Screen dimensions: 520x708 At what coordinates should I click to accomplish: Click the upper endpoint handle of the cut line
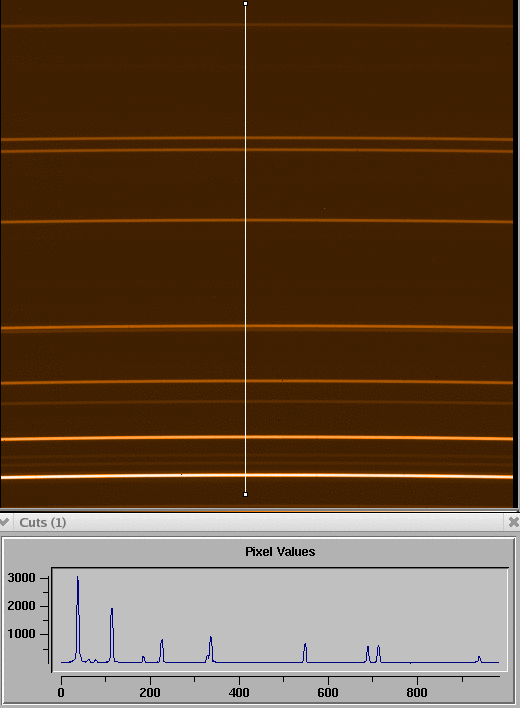click(246, 4)
